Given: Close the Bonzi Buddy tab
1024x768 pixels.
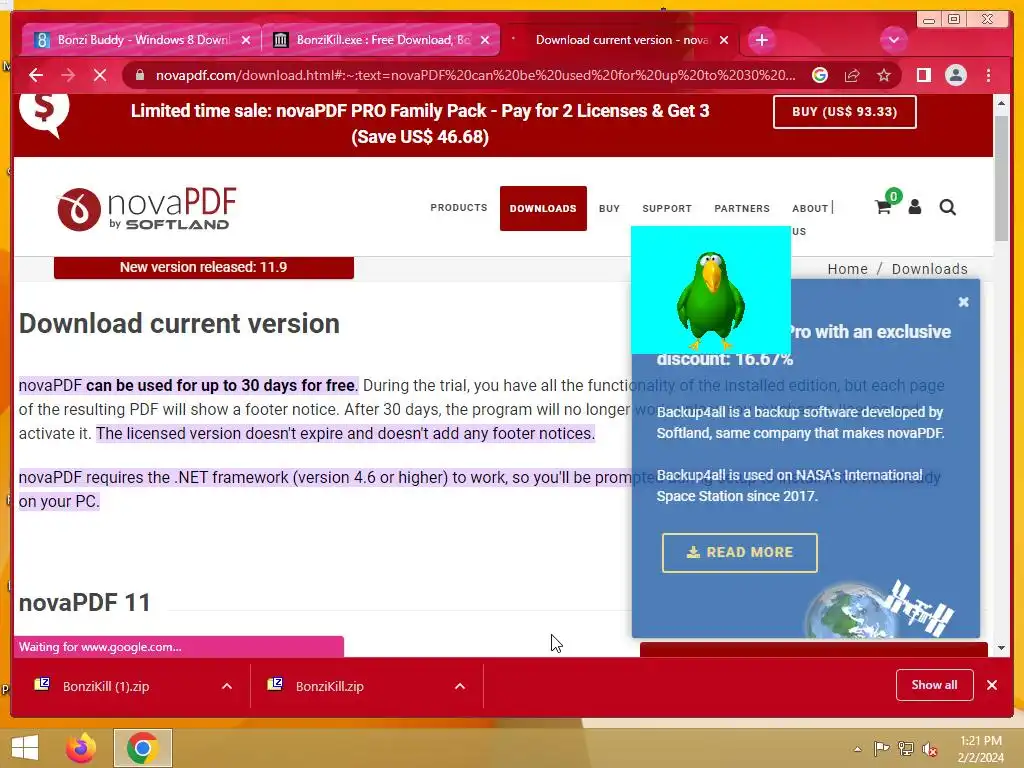Looking at the screenshot, I should (x=246, y=40).
